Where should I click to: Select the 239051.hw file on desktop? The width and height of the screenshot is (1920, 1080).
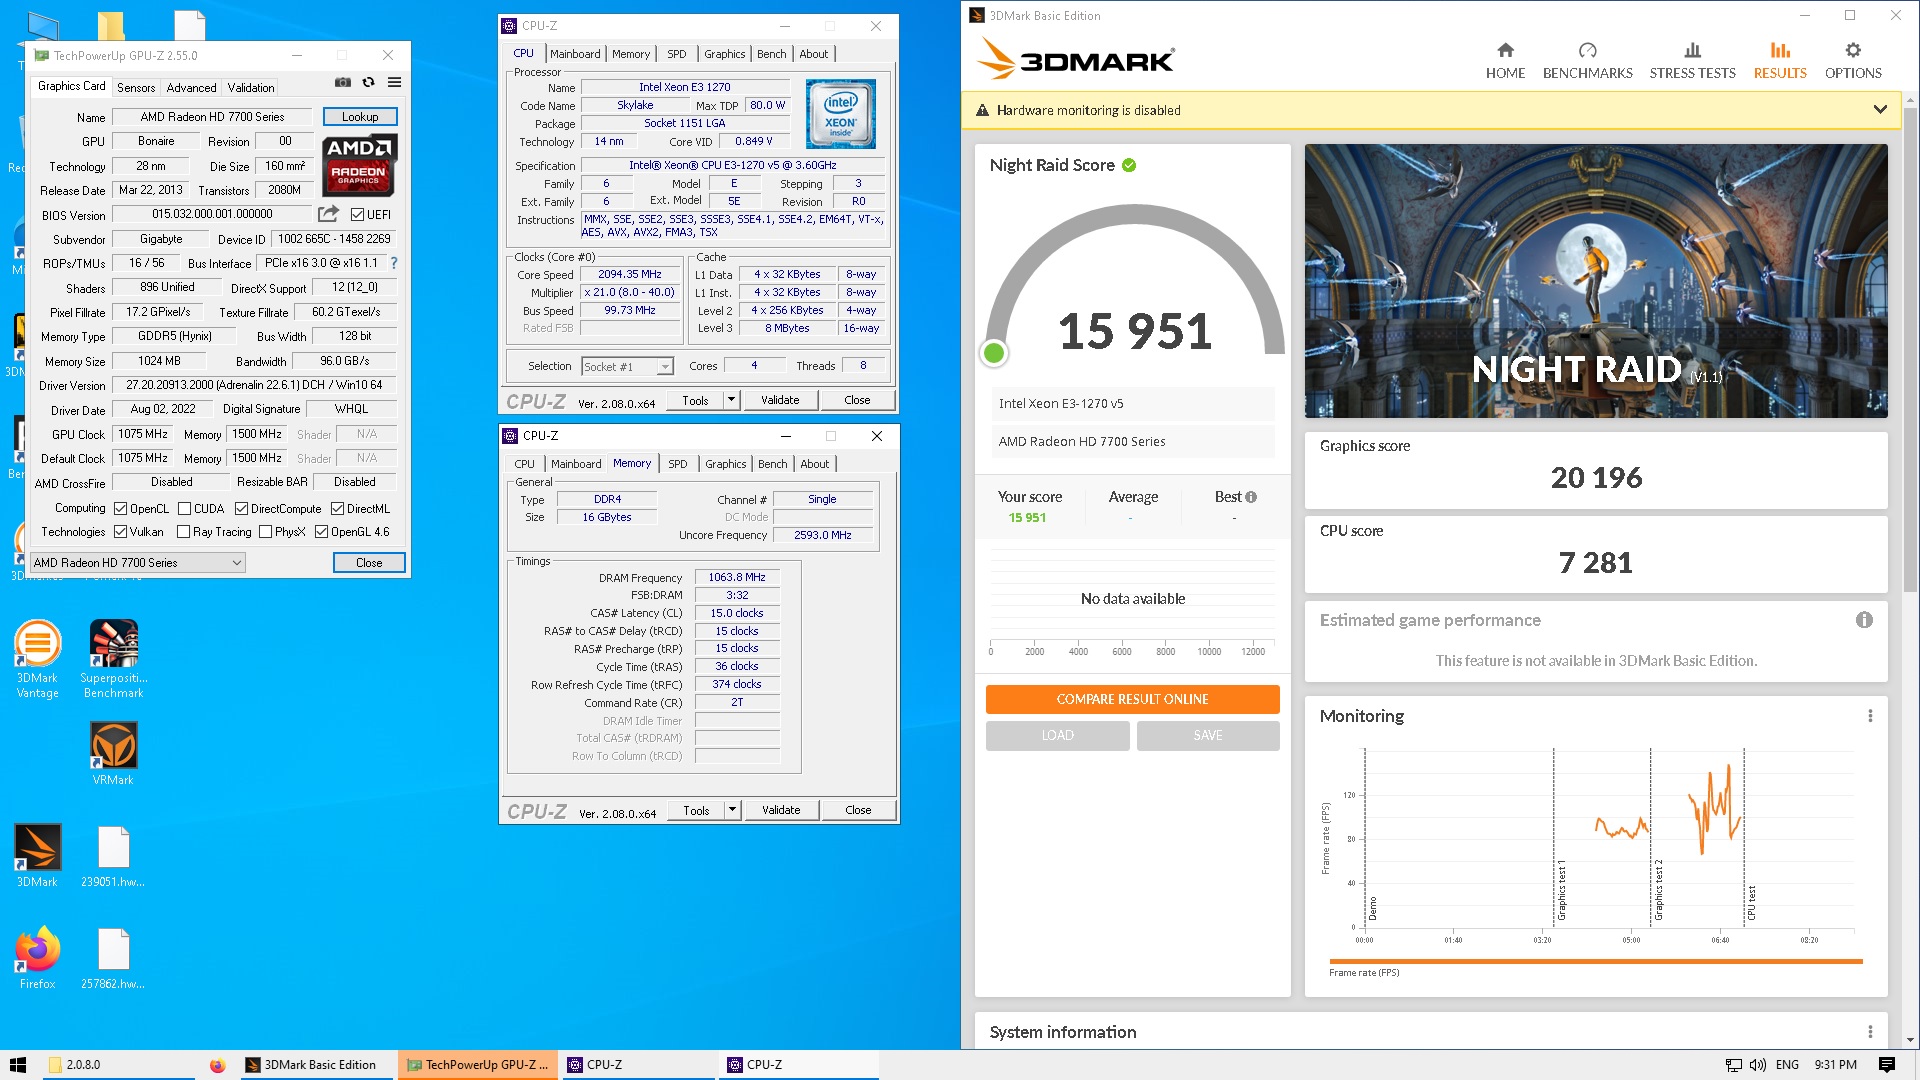[113, 856]
